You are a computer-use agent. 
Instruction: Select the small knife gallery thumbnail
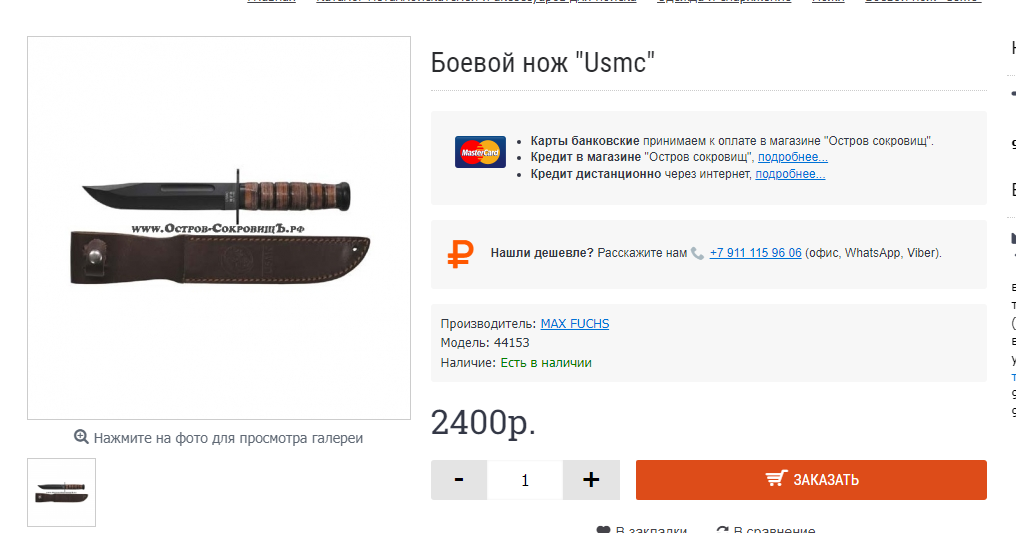[x=62, y=492]
